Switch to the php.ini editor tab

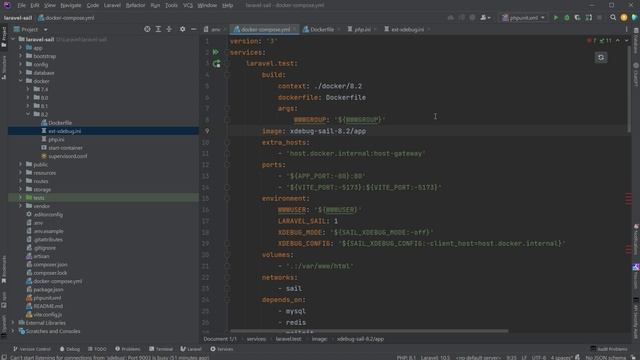pyautogui.click(x=362, y=29)
